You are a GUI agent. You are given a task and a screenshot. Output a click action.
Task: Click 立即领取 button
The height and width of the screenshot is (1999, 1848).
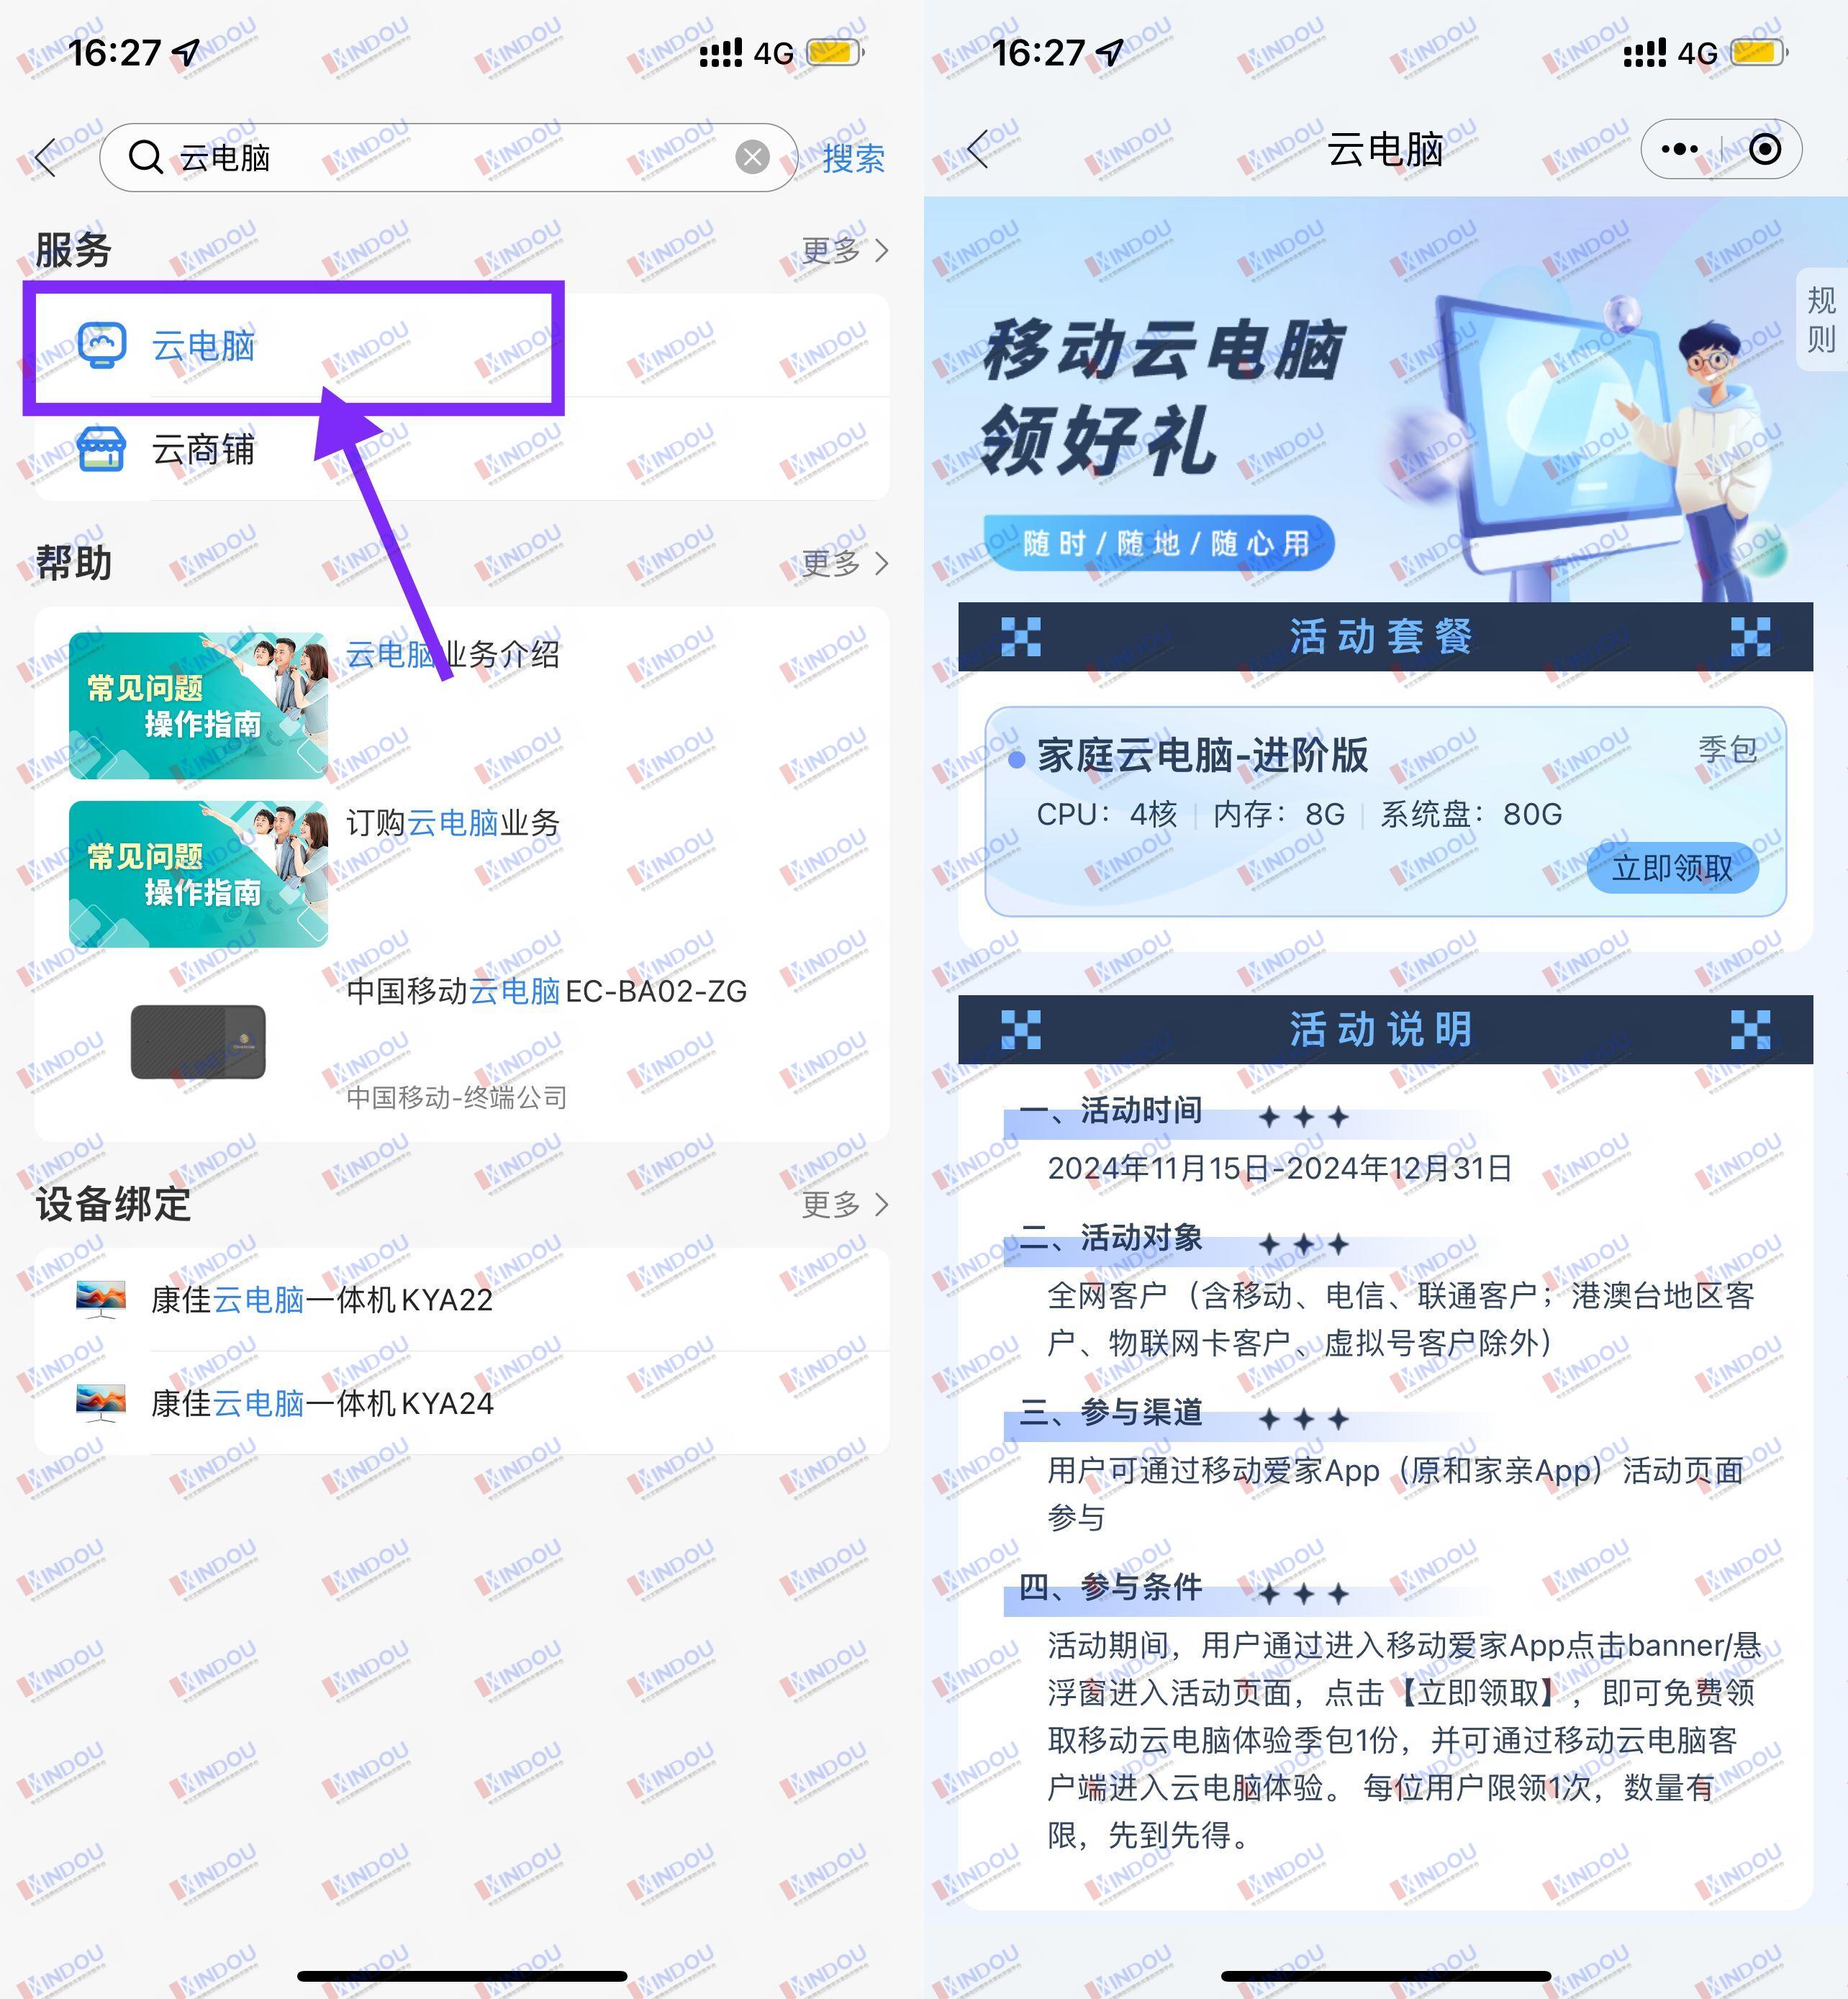tap(1672, 868)
